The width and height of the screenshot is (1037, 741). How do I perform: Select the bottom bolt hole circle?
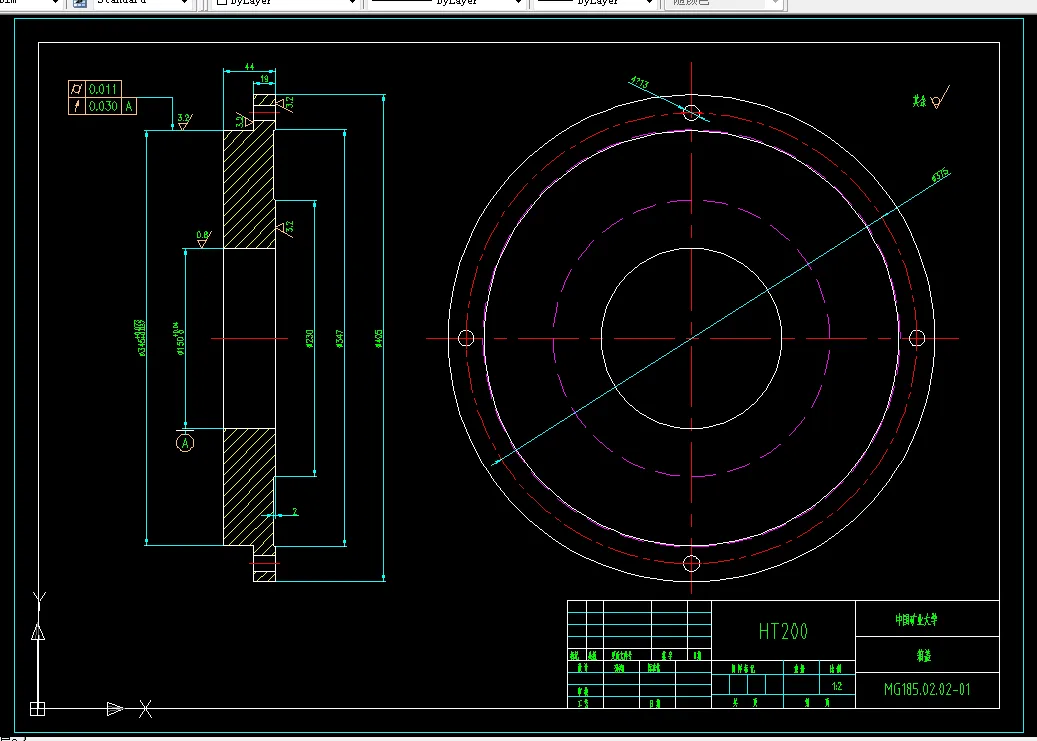point(691,564)
